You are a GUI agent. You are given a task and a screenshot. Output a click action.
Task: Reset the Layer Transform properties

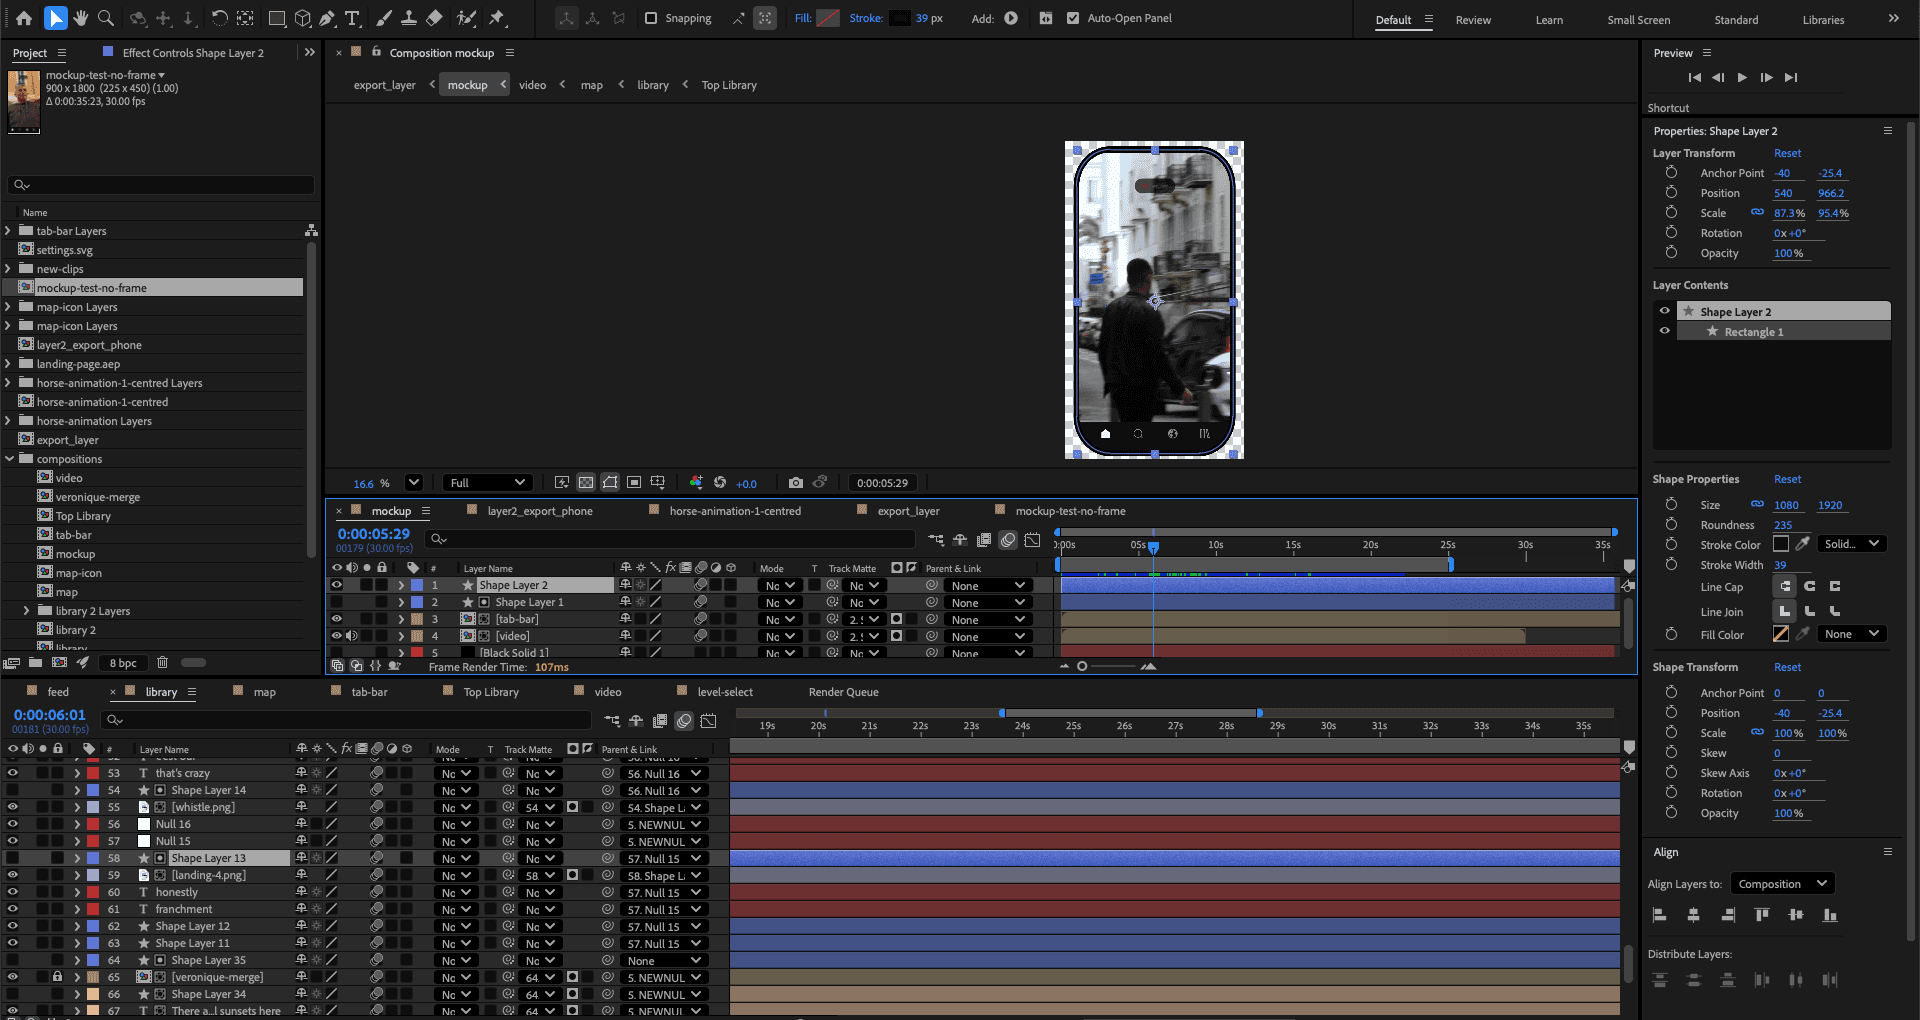tap(1787, 153)
